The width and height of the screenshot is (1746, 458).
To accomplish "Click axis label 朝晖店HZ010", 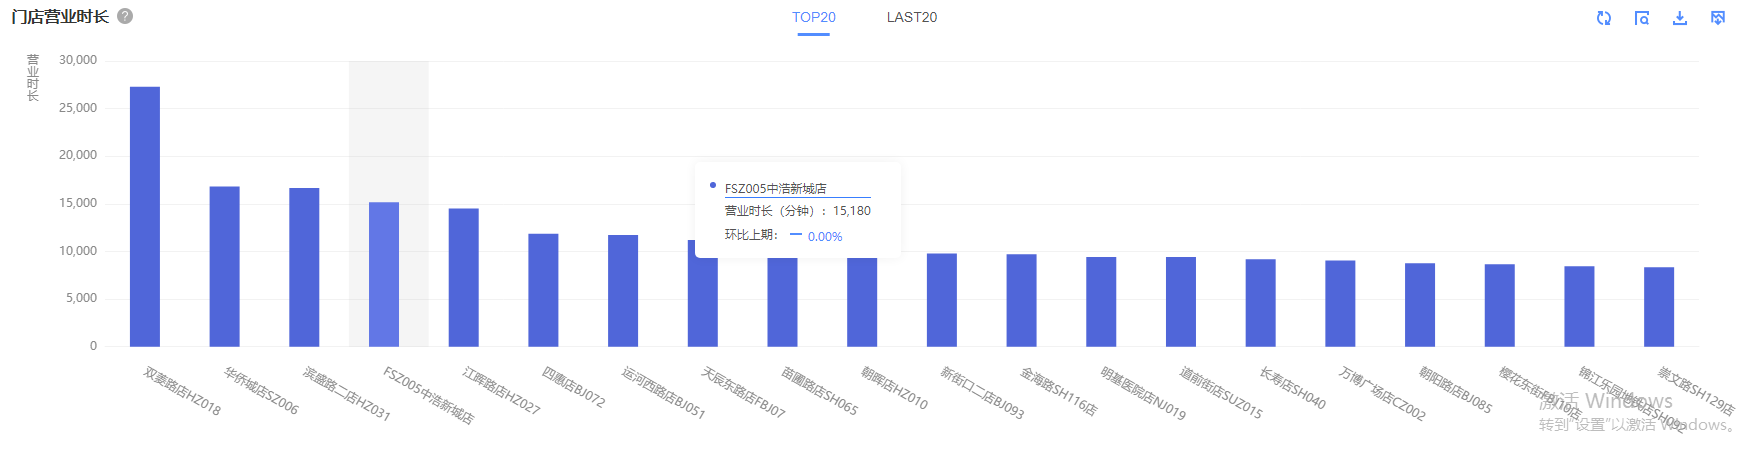I will tap(894, 388).
